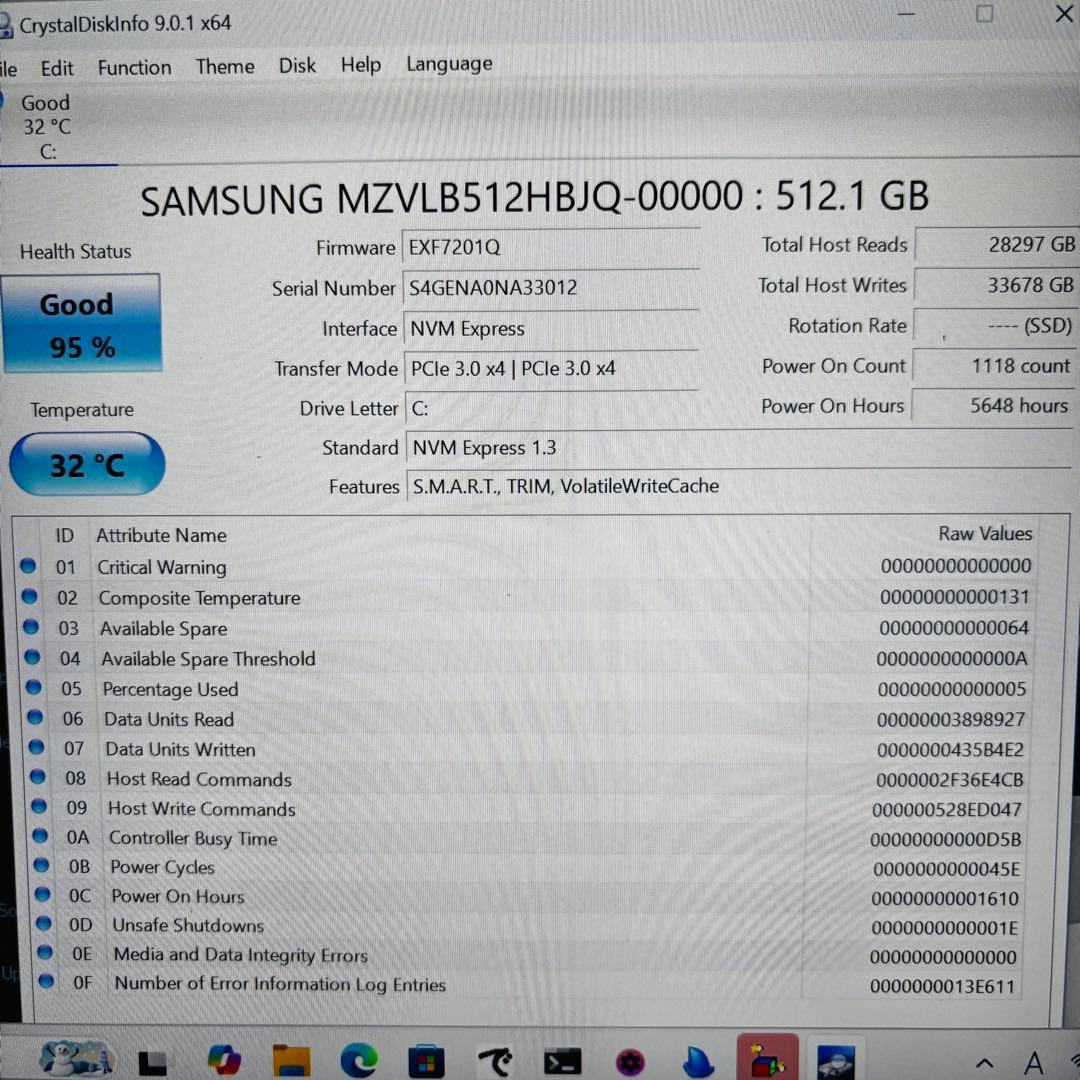
Task: Click the 32°C temperature button
Action: coord(87,463)
